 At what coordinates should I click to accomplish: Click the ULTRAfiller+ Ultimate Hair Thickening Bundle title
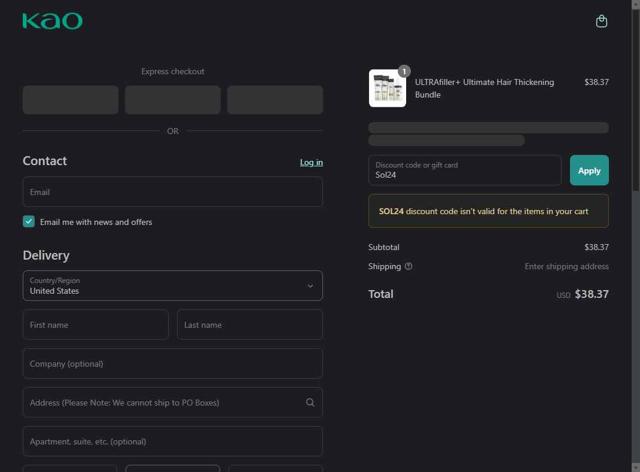point(484,88)
